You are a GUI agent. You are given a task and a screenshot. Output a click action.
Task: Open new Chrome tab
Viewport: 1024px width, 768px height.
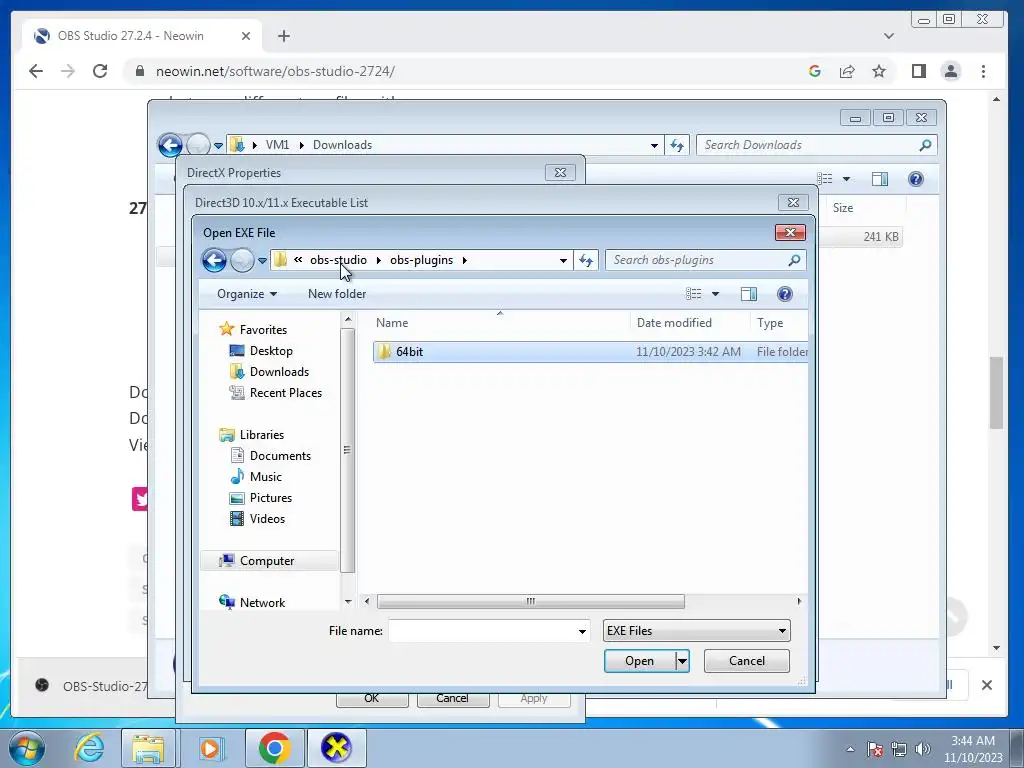[x=283, y=36]
